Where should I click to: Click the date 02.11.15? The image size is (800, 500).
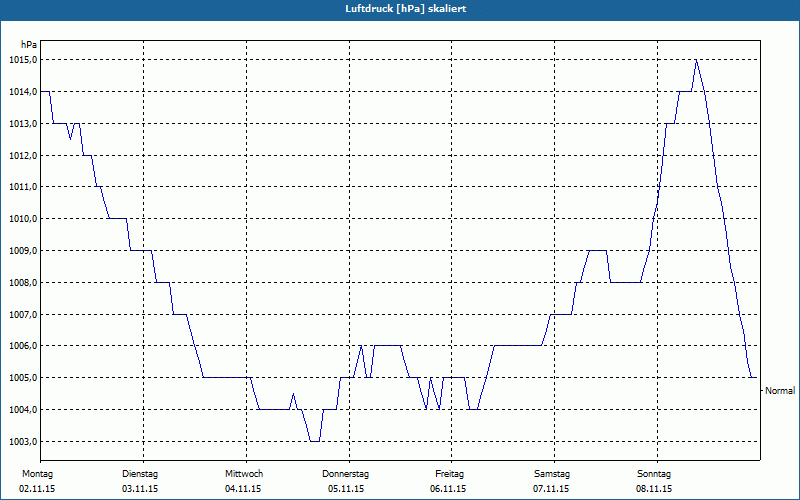coord(37,489)
